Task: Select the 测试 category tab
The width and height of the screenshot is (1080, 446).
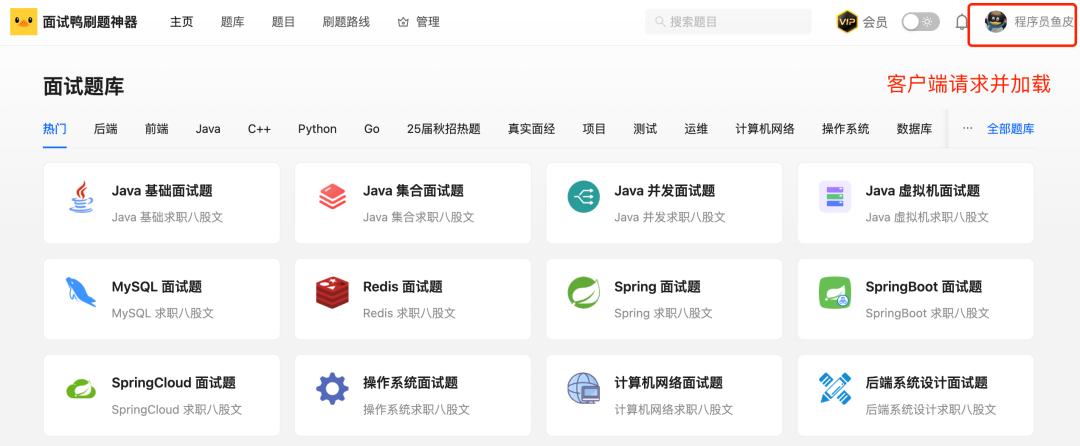Action: coord(645,129)
